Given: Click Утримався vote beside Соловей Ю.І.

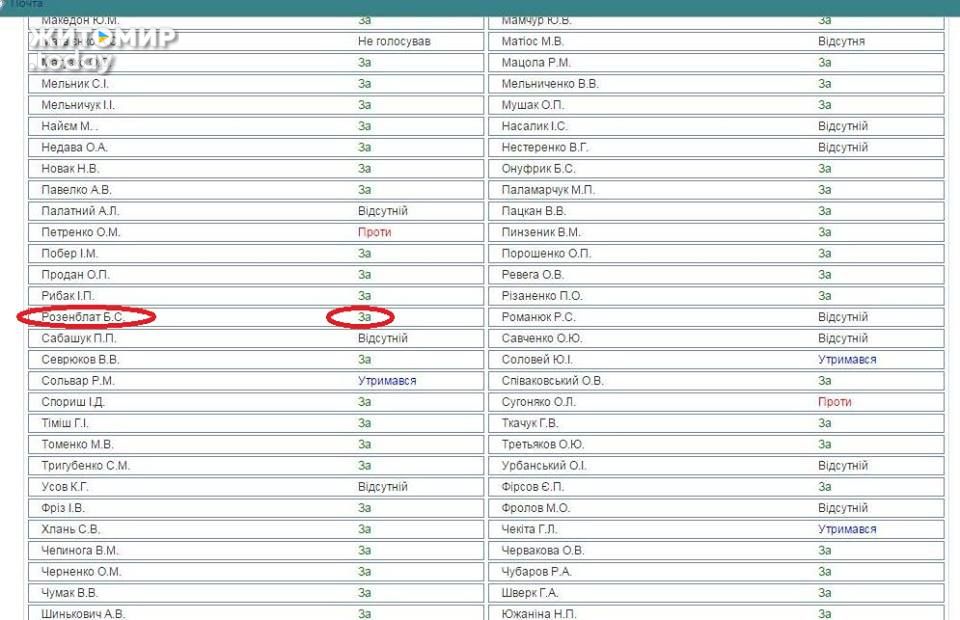Looking at the screenshot, I should pyautogui.click(x=847, y=360).
